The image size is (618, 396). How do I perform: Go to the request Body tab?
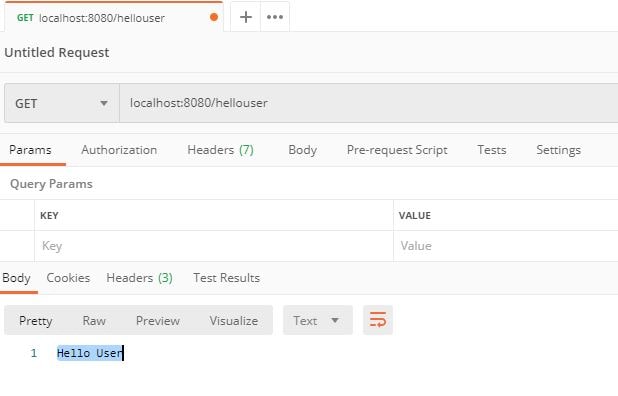click(x=302, y=150)
